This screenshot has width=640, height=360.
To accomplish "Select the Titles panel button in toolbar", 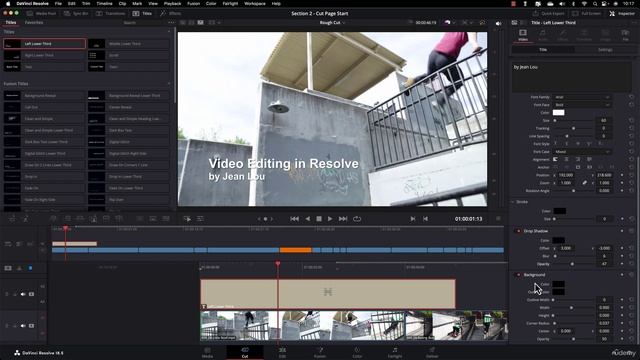I will pyautogui.click(x=142, y=13).
